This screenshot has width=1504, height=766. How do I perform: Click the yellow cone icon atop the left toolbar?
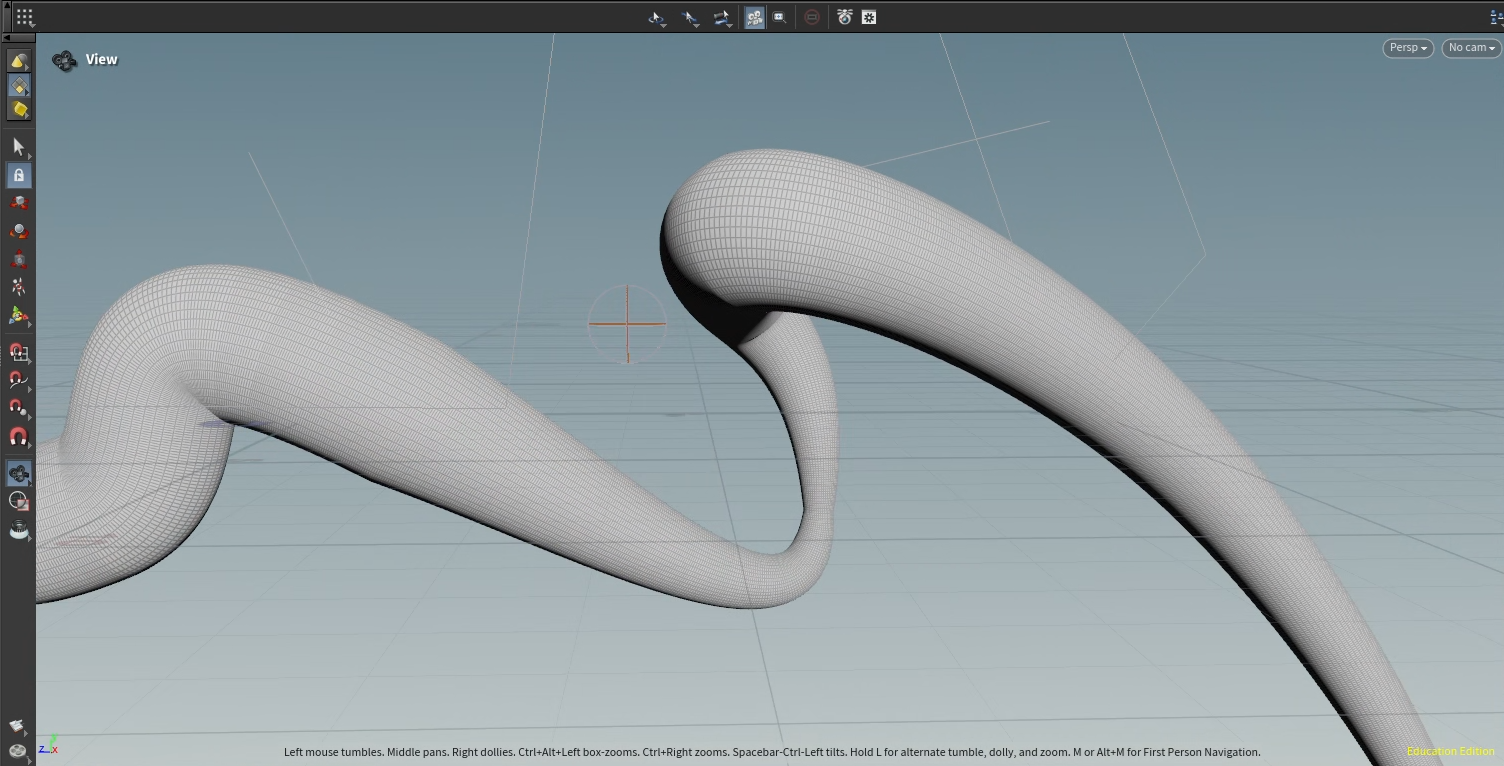pyautogui.click(x=18, y=62)
